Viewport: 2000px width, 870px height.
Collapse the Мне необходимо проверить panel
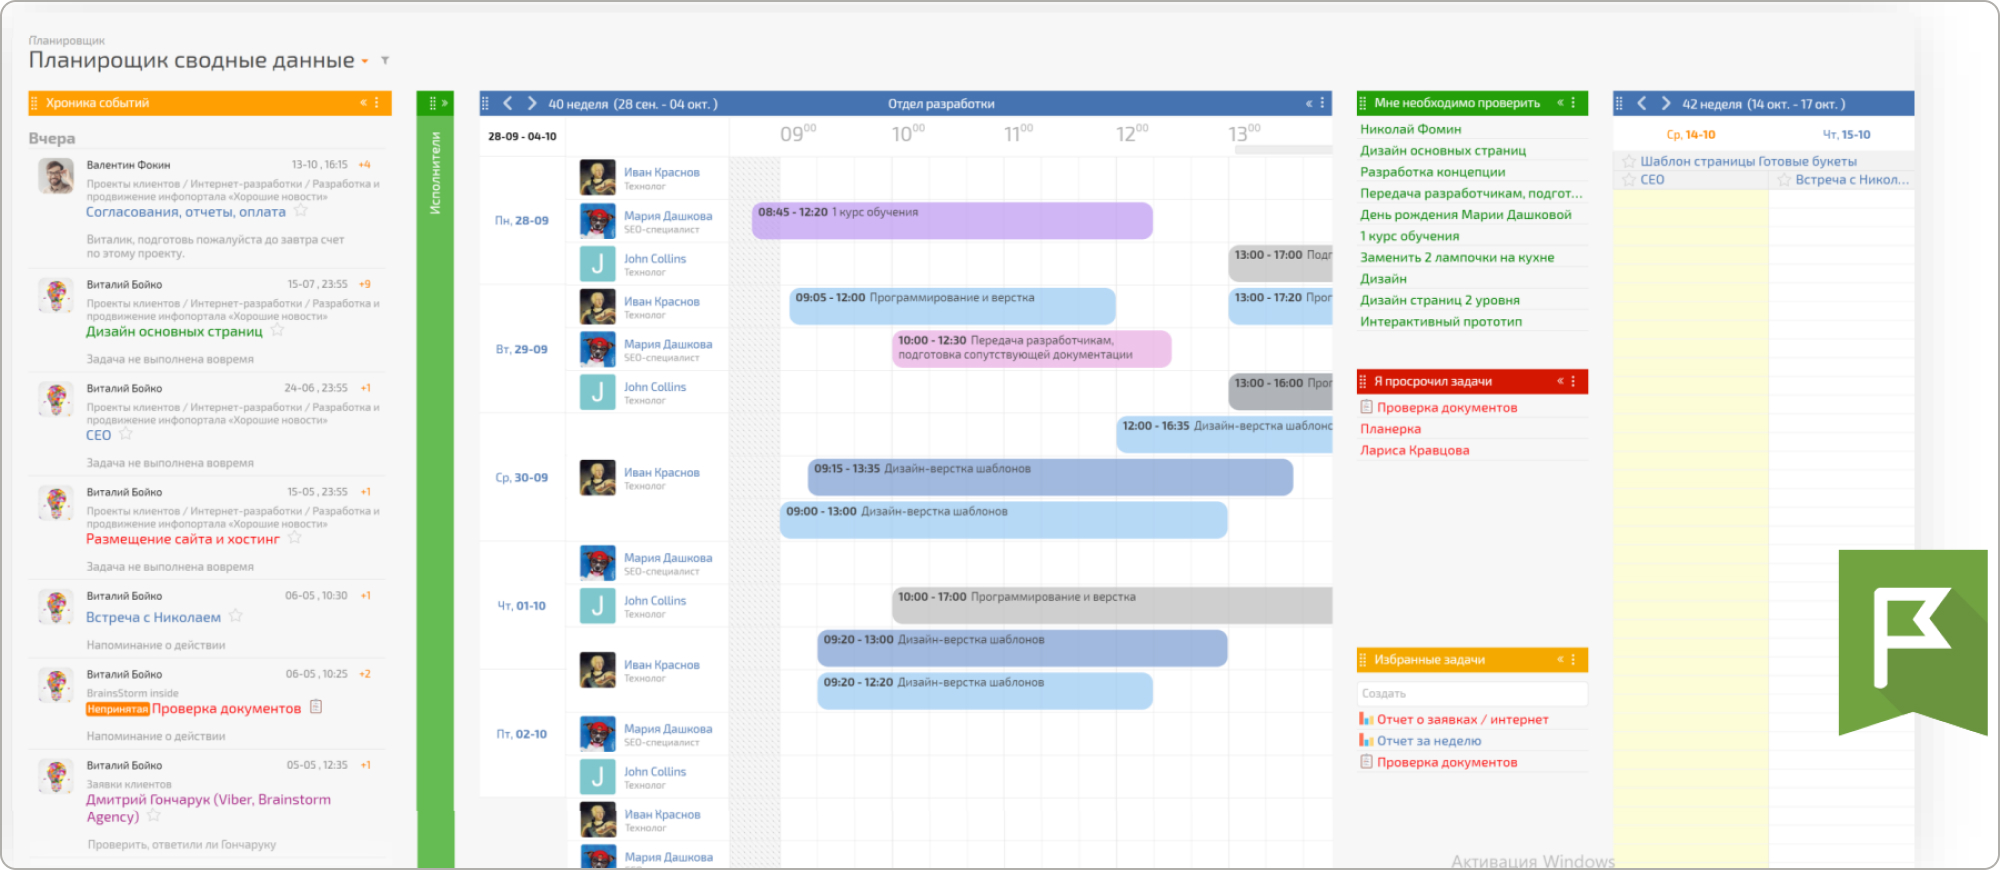pyautogui.click(x=1560, y=103)
